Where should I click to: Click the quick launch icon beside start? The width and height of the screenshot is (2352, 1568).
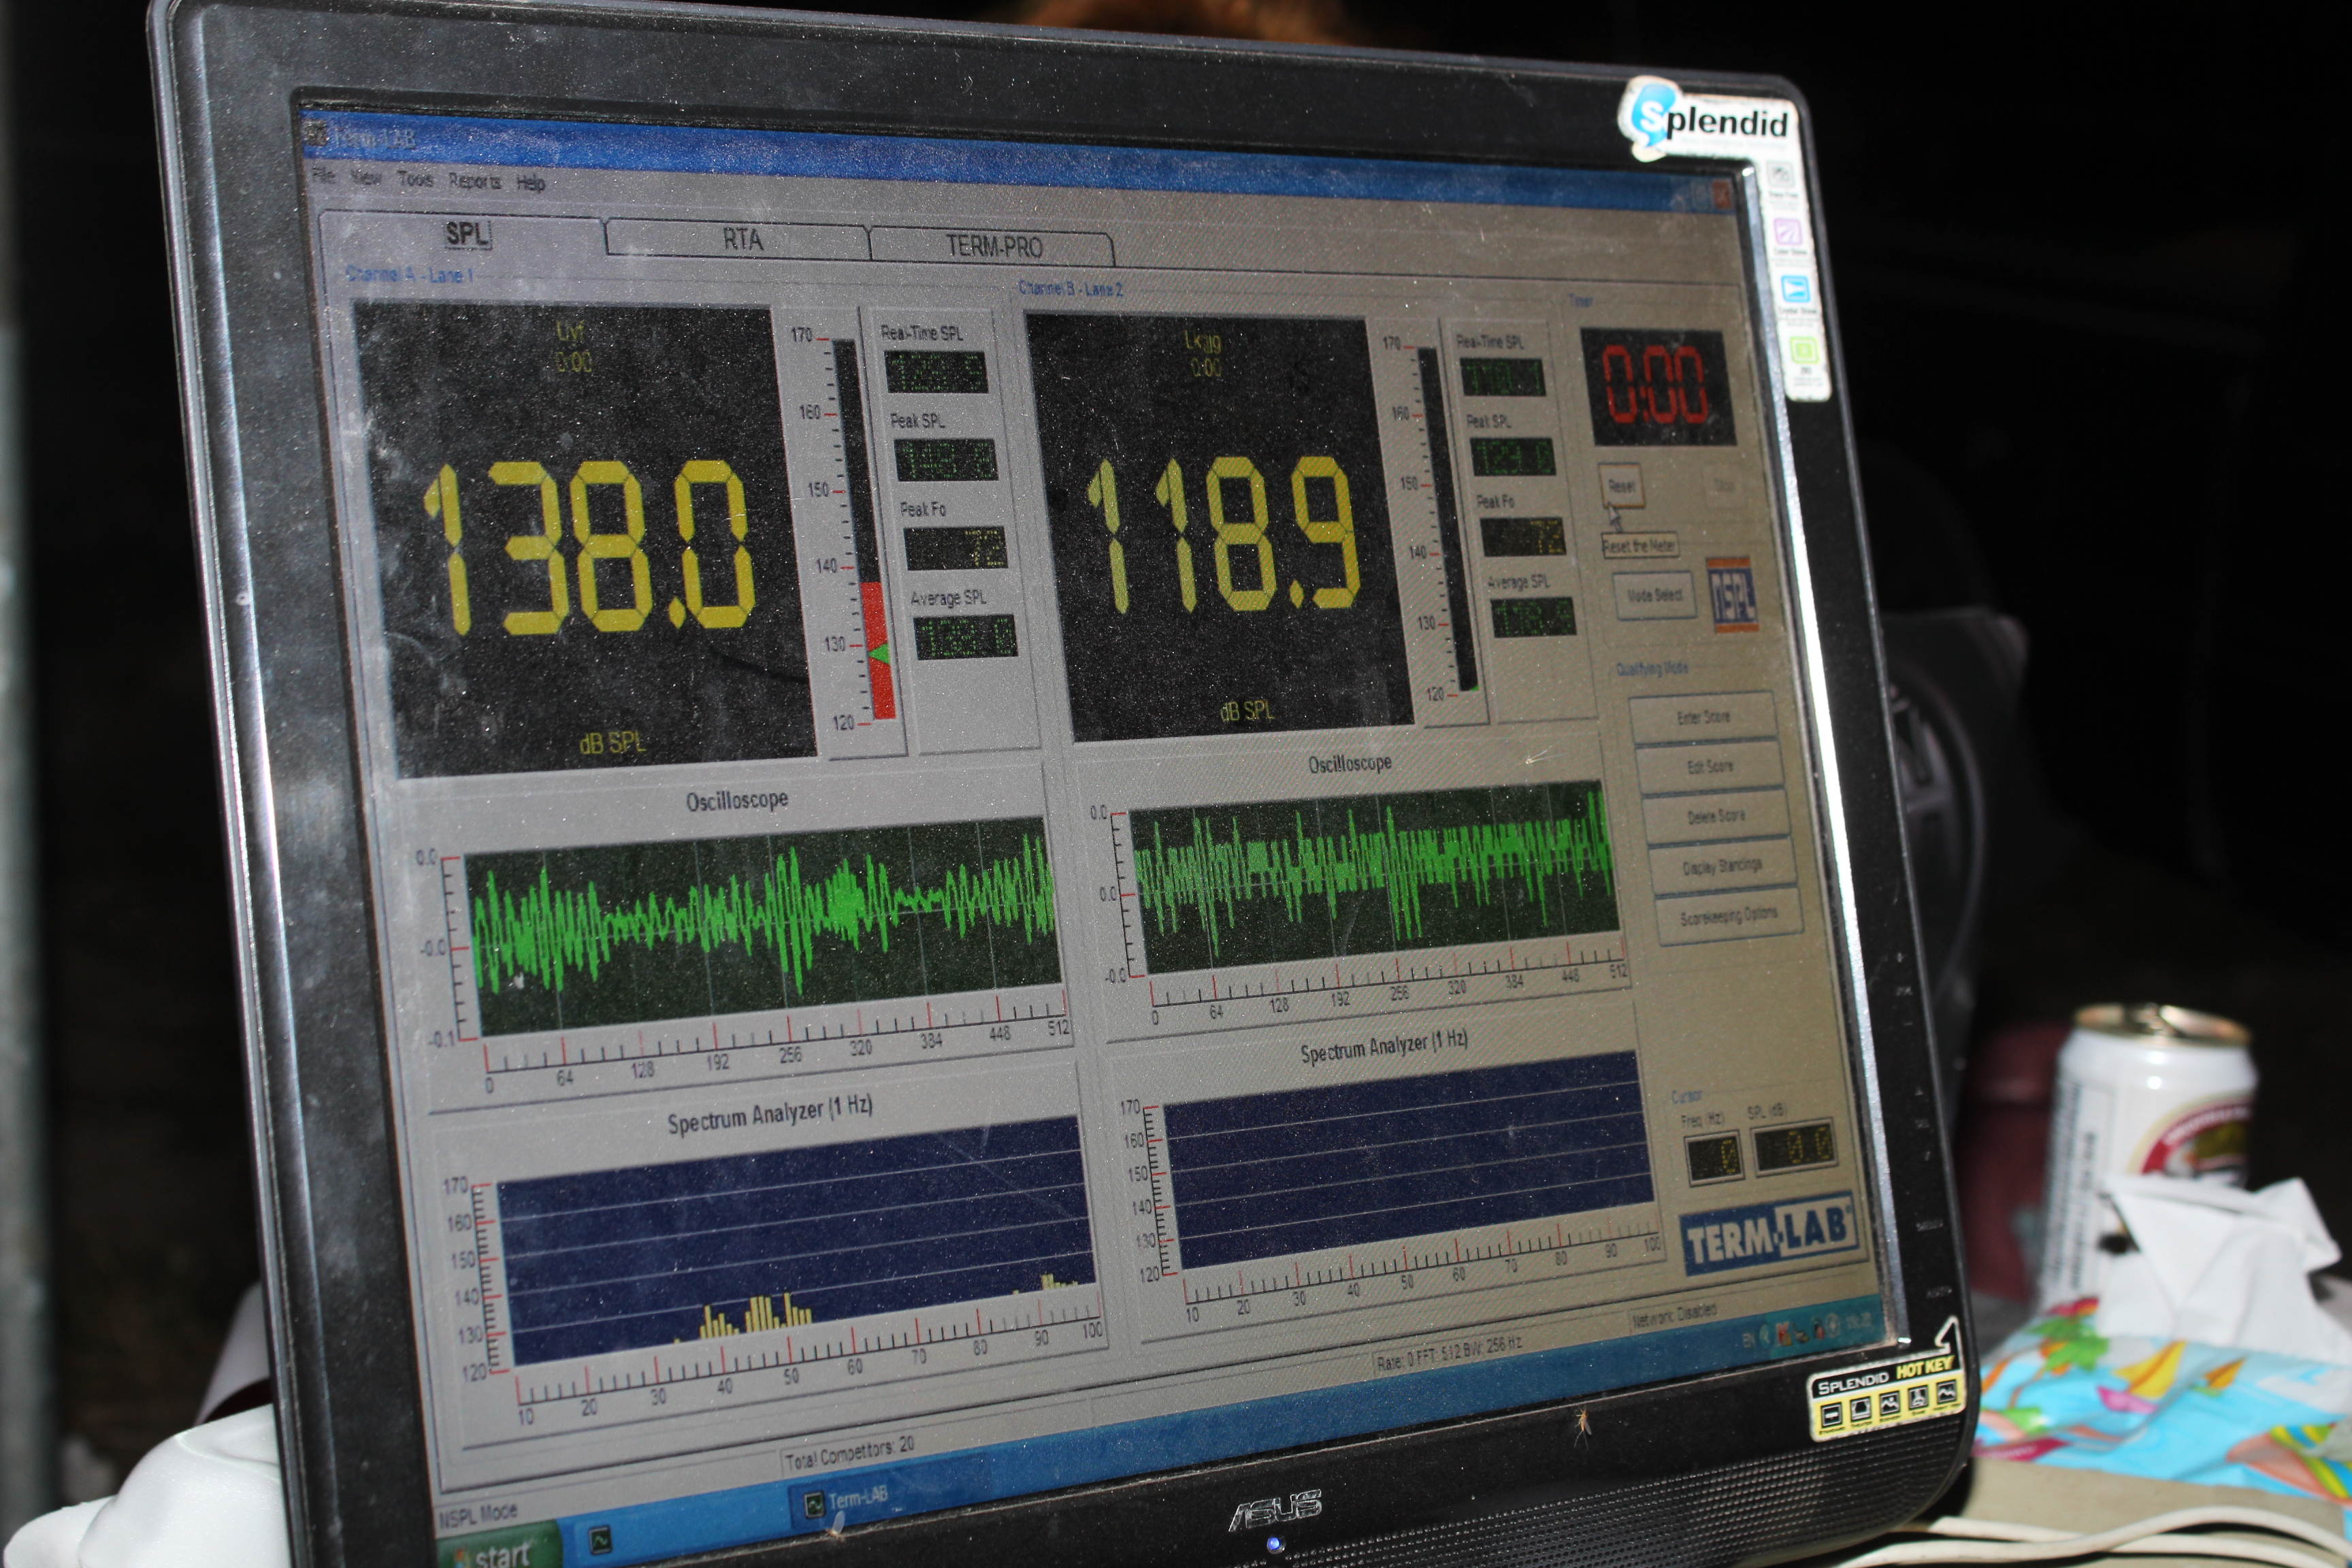601,1540
